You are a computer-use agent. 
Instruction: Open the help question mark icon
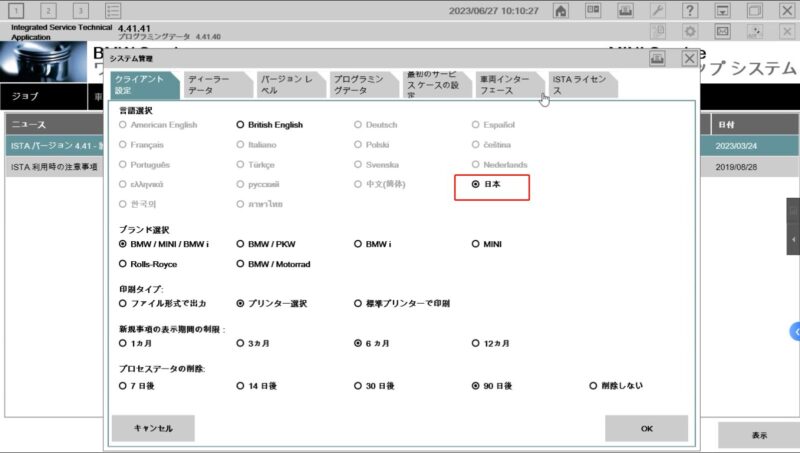pos(690,11)
